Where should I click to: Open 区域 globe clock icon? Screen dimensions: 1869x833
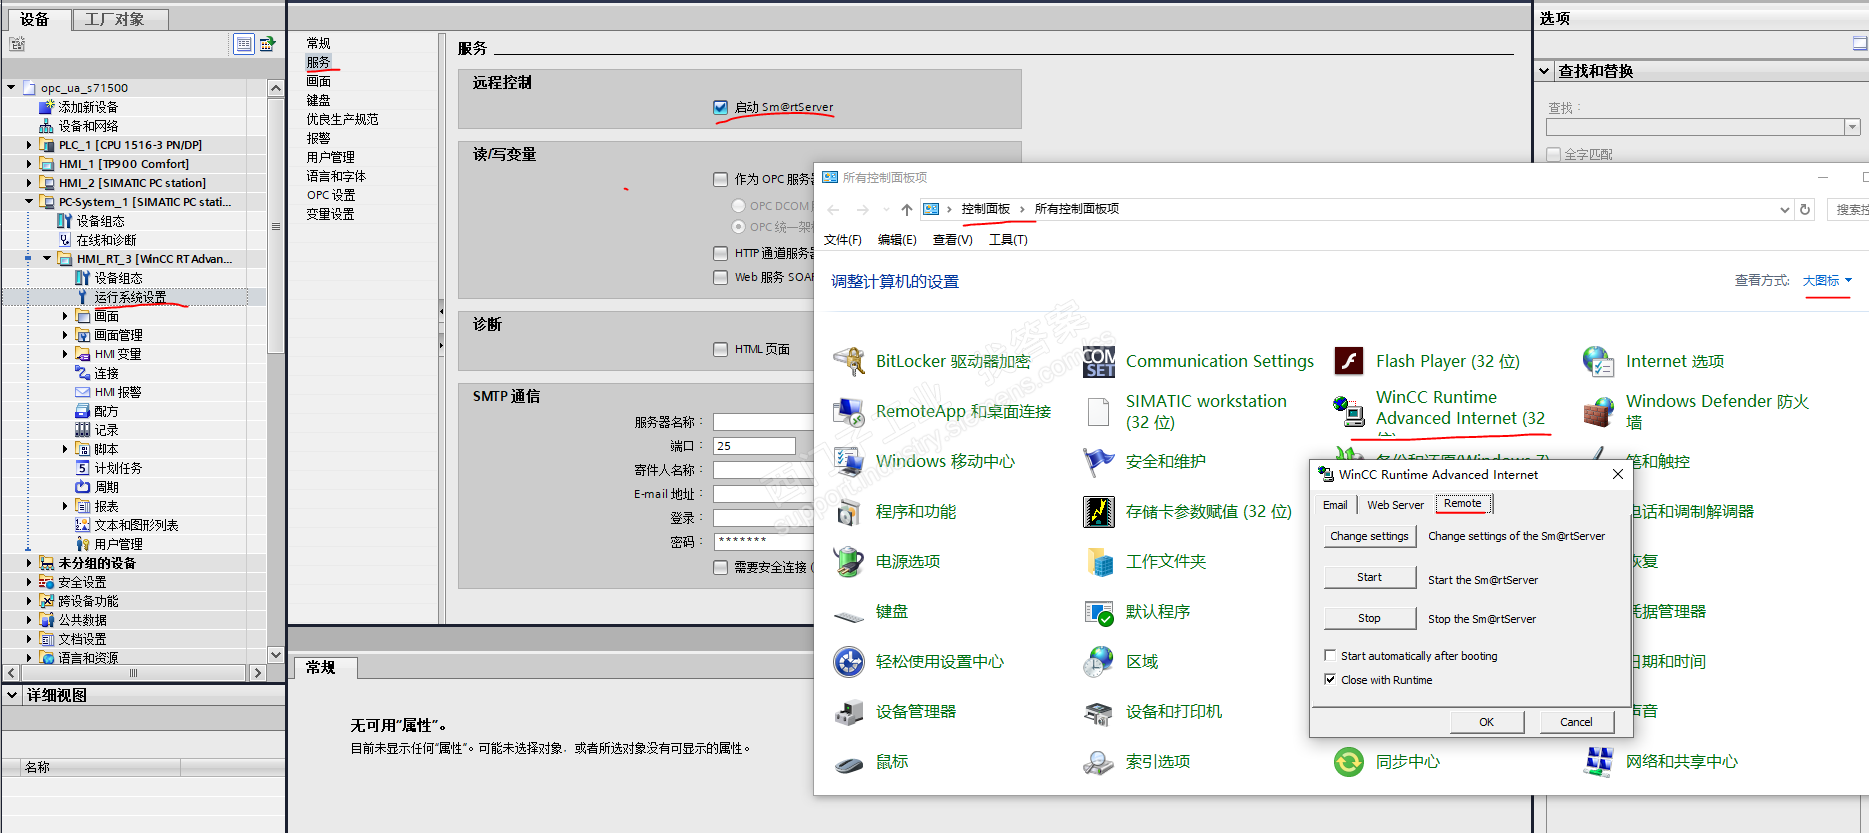[x=1099, y=661]
